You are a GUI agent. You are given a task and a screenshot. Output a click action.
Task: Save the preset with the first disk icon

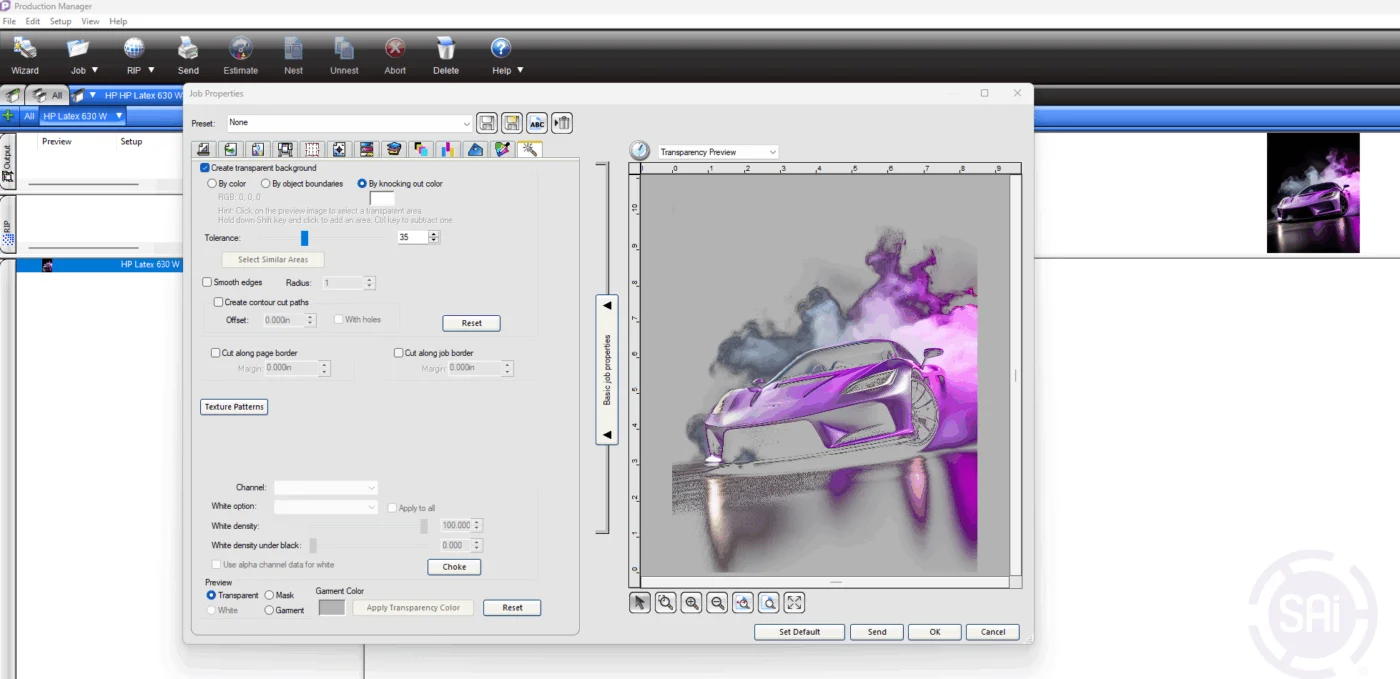[x=487, y=123]
